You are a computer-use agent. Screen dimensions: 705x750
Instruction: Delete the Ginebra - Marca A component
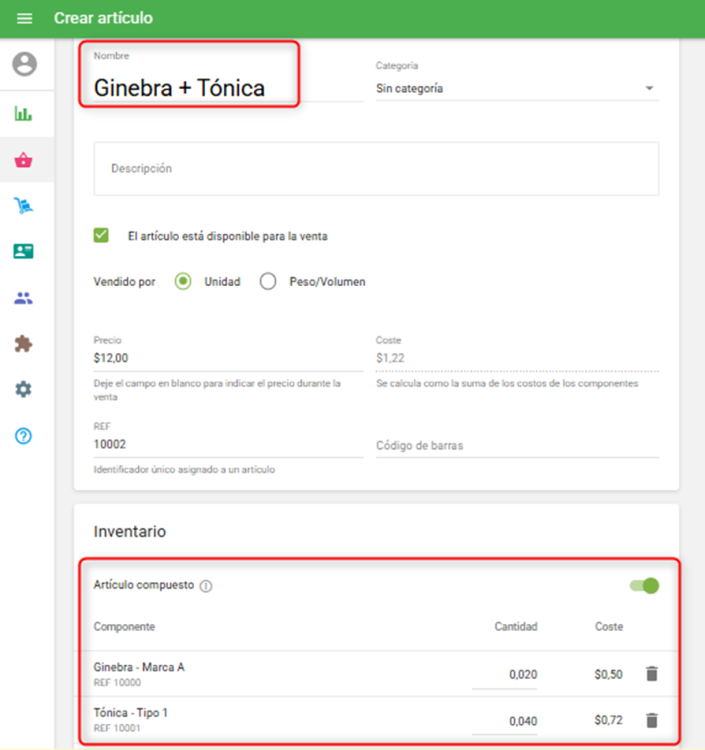point(652,674)
